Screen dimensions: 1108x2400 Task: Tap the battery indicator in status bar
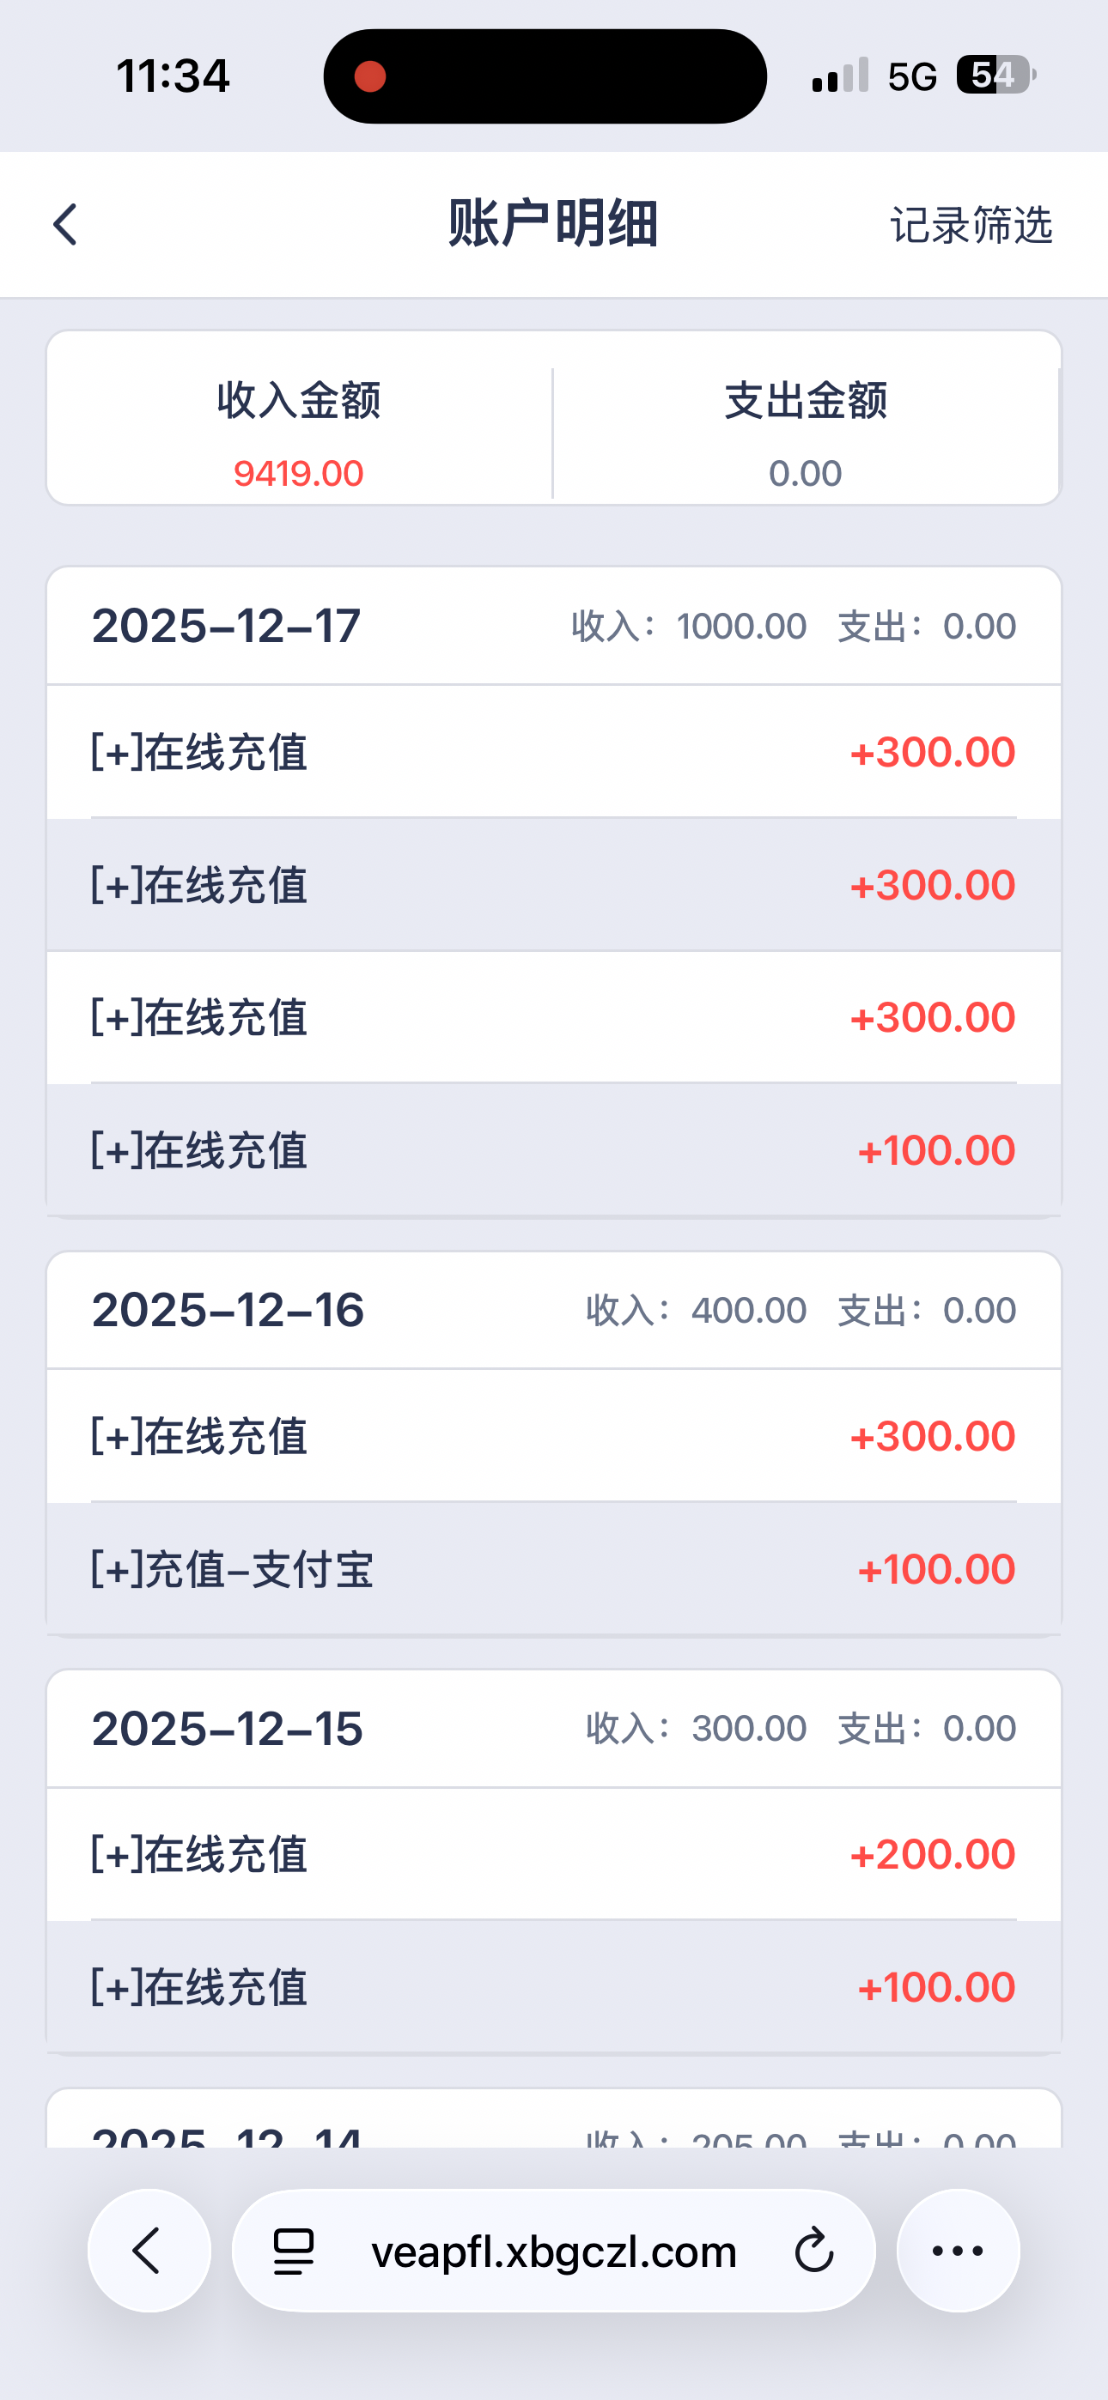(x=996, y=75)
